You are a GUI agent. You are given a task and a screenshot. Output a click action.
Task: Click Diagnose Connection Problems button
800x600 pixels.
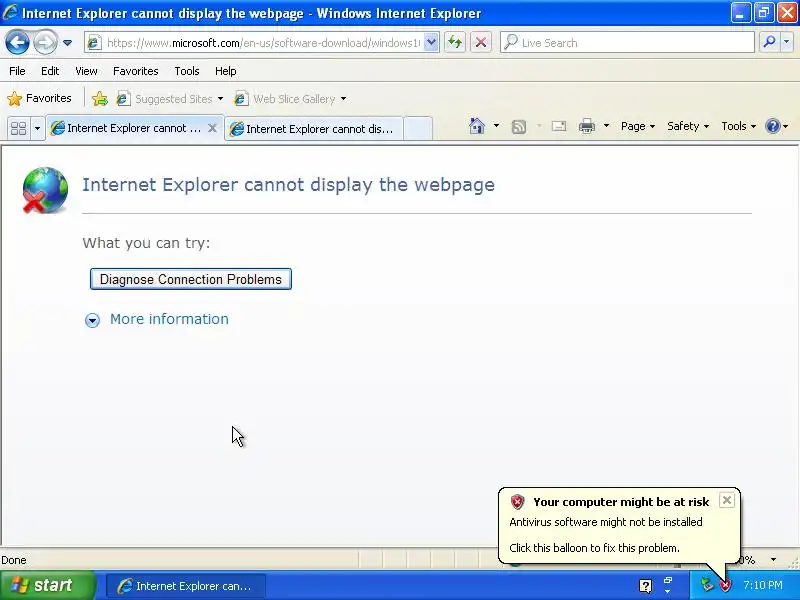tap(191, 279)
